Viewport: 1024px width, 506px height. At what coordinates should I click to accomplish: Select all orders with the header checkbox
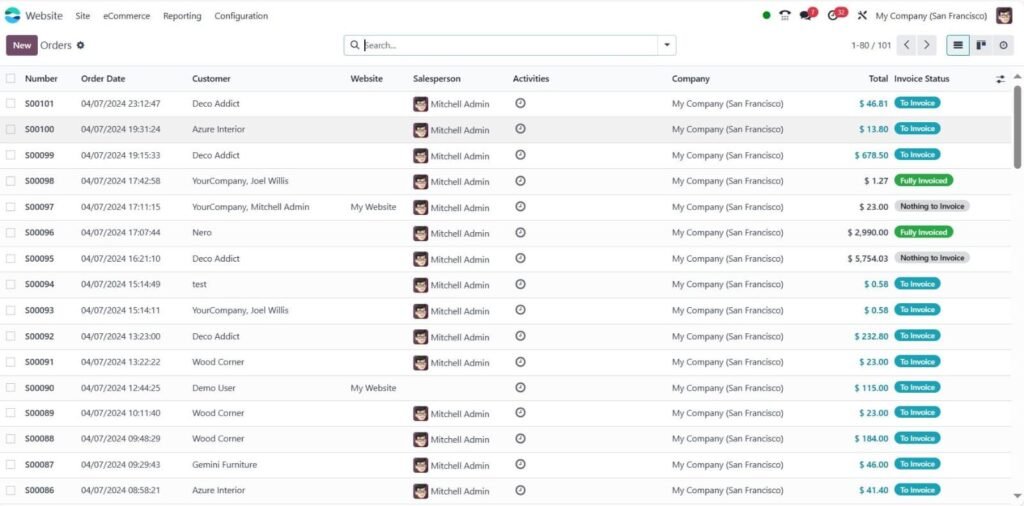coord(10,78)
